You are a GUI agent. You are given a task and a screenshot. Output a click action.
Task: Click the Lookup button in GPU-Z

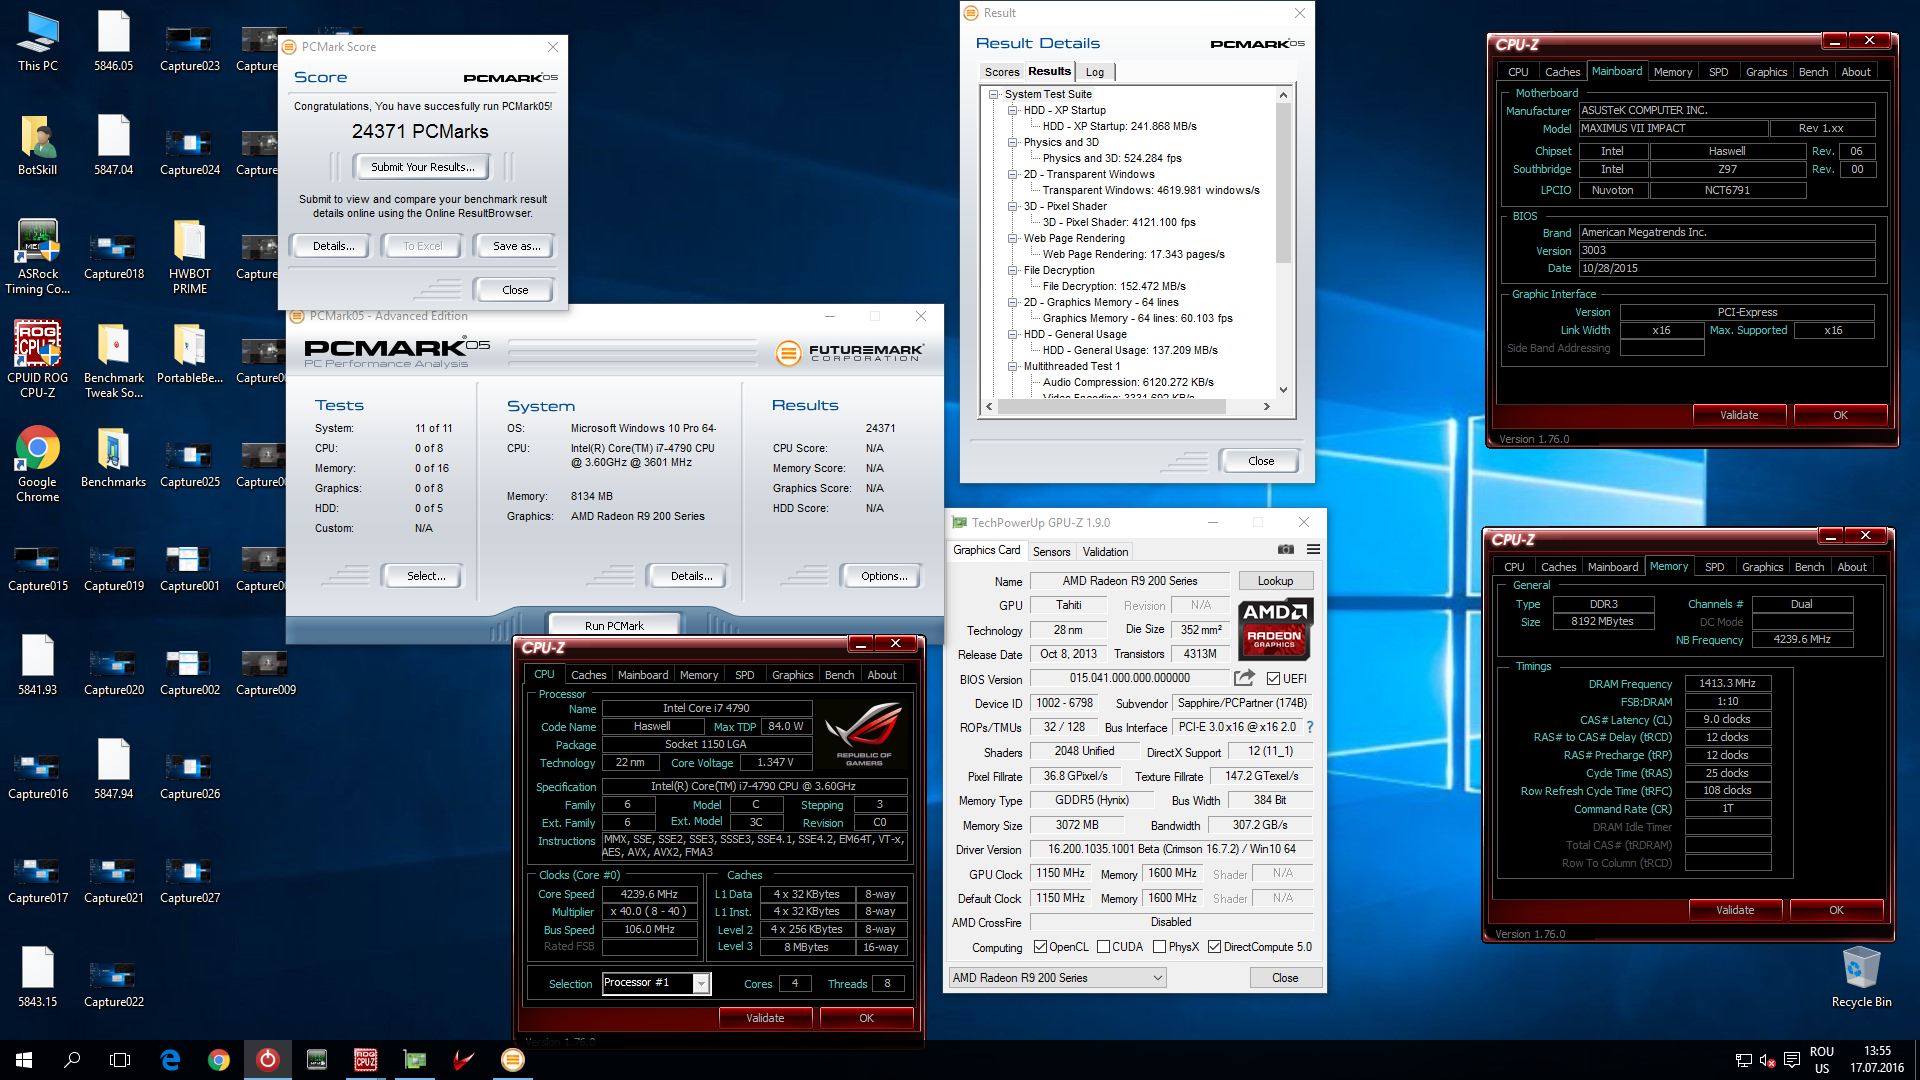pyautogui.click(x=1275, y=581)
